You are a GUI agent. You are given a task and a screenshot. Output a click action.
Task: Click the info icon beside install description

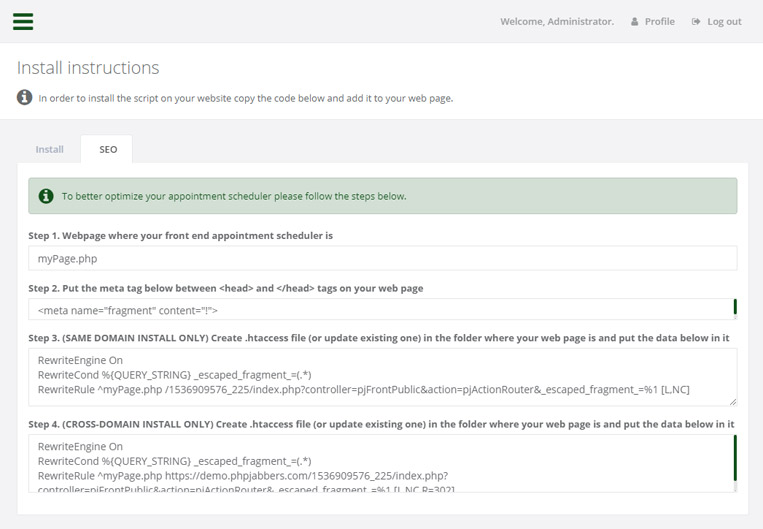coord(24,97)
